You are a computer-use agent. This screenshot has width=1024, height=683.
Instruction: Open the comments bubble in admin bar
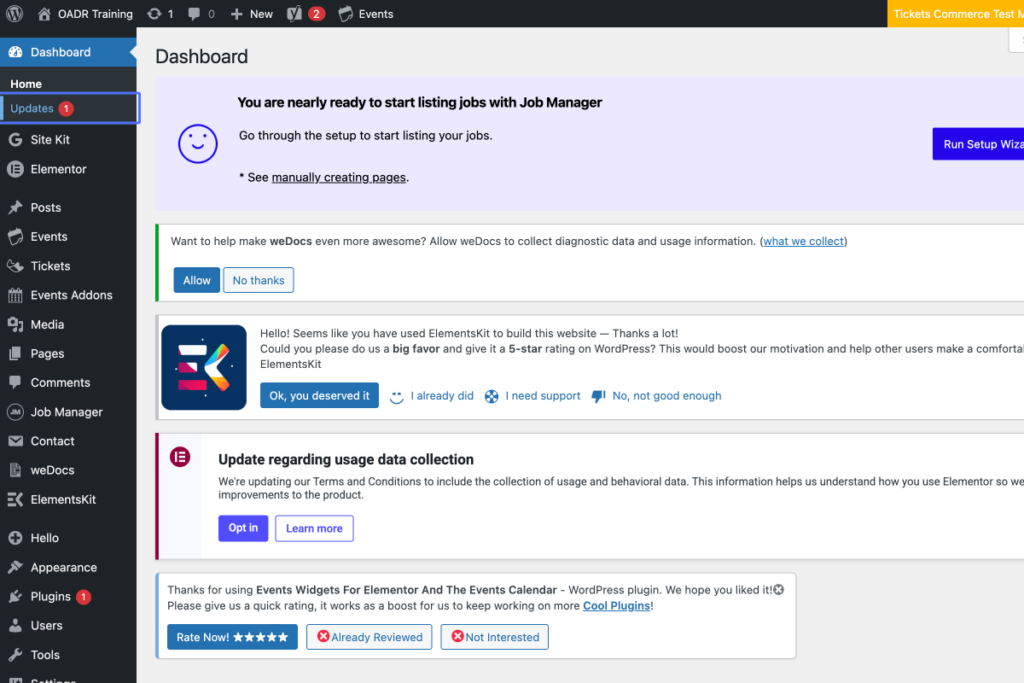pos(194,14)
